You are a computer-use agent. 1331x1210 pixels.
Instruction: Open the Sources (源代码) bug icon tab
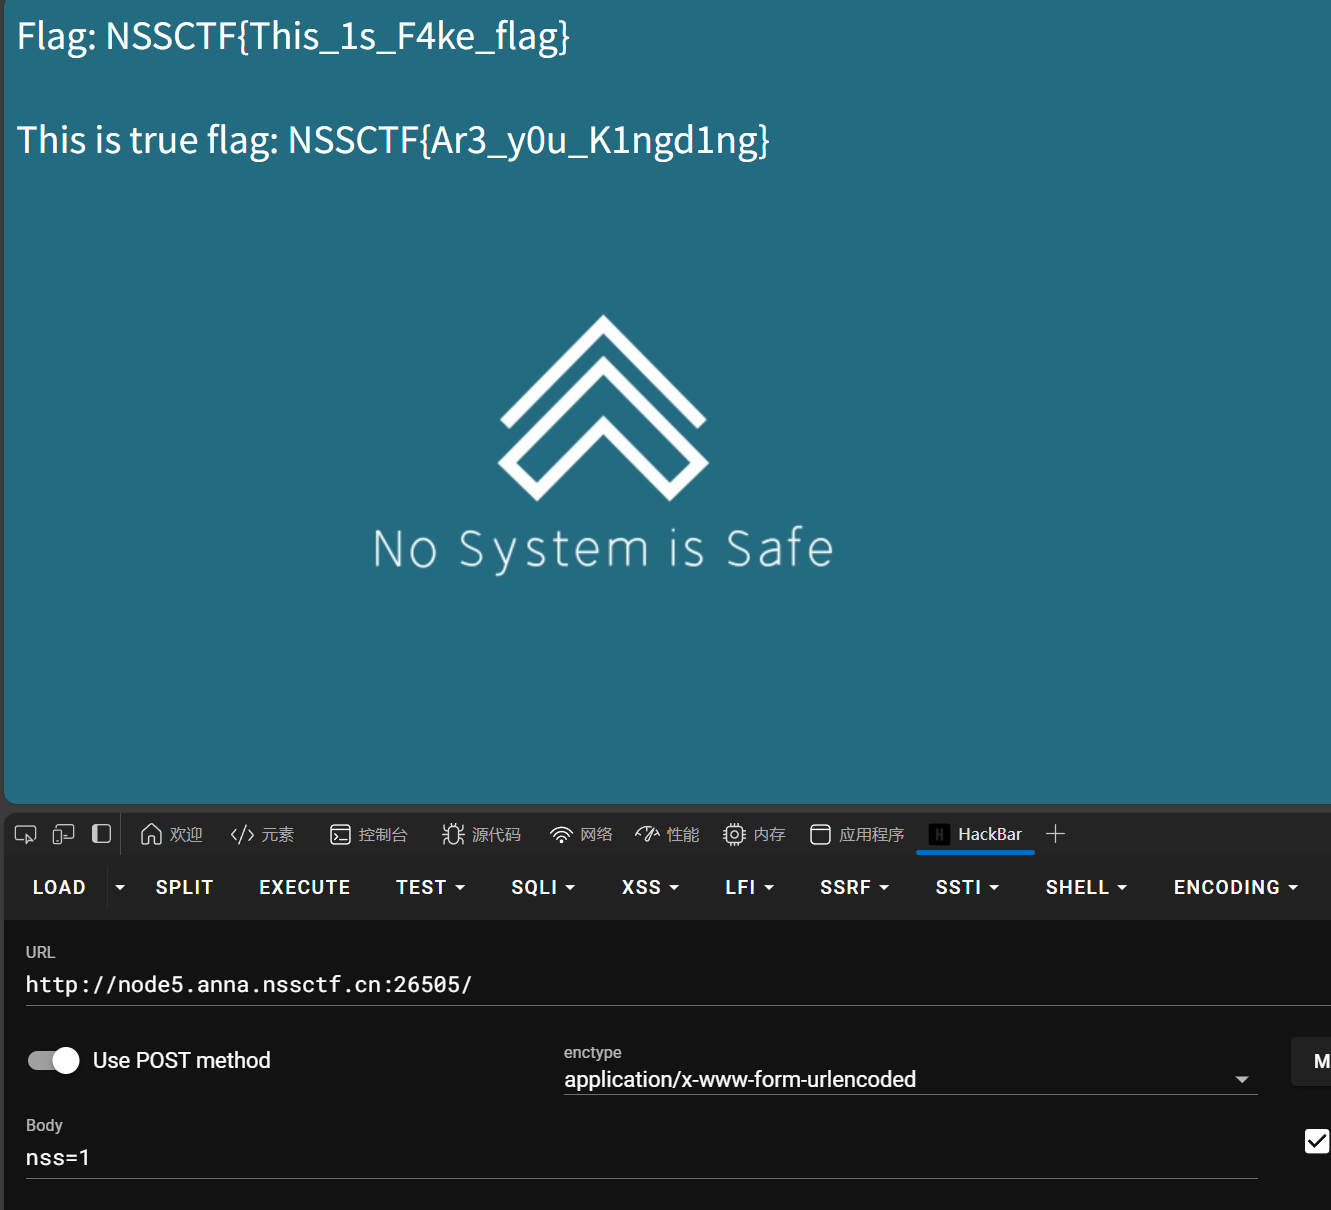[x=481, y=834]
